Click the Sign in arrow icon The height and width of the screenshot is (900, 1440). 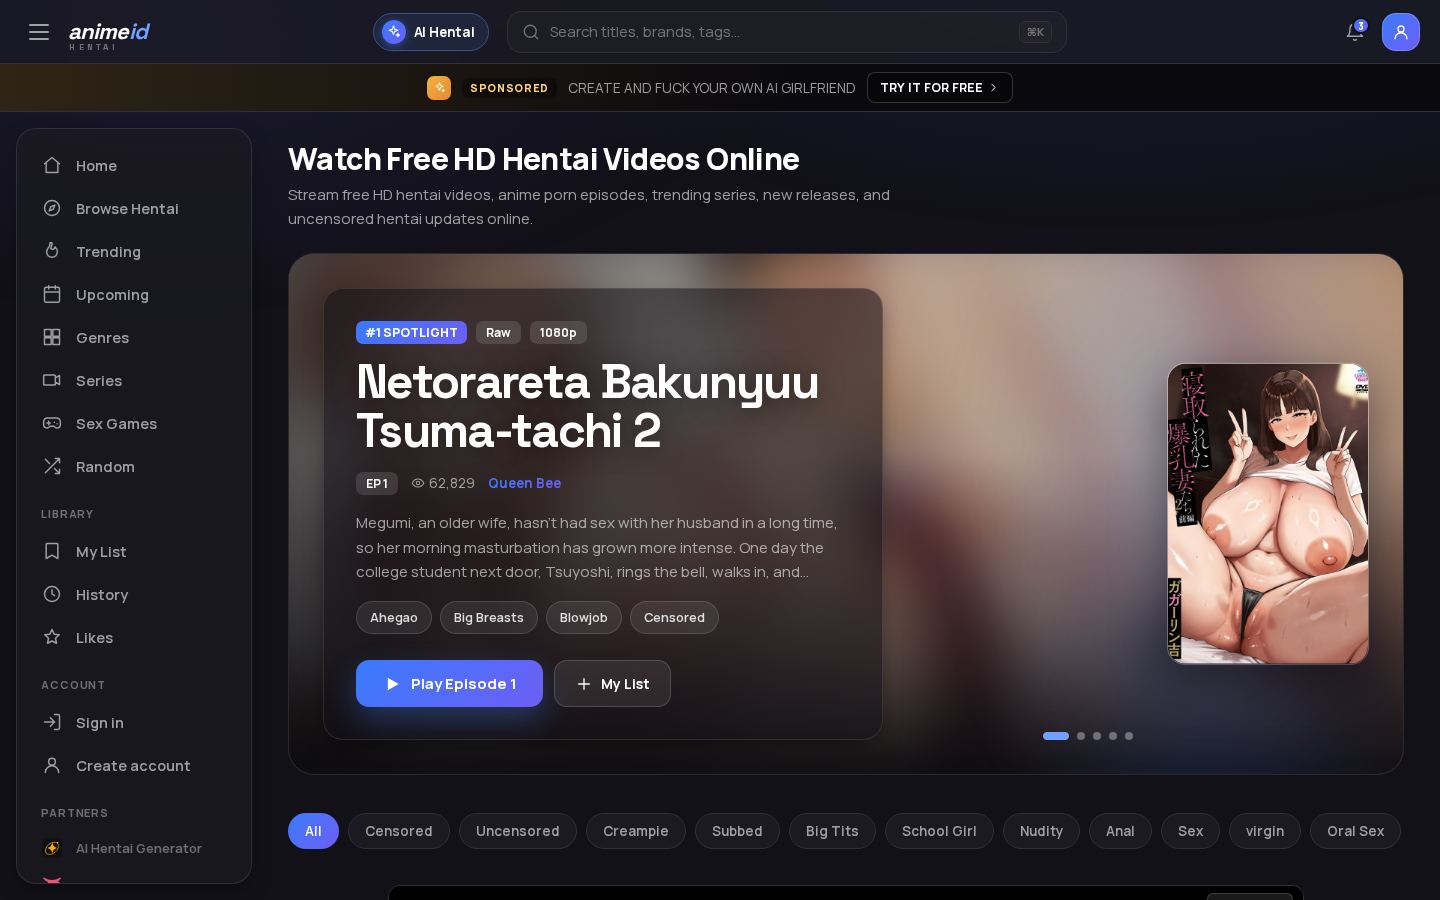coord(52,722)
